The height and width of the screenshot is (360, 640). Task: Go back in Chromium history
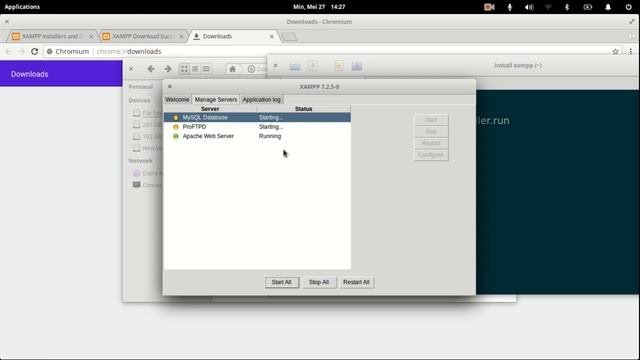click(9, 51)
